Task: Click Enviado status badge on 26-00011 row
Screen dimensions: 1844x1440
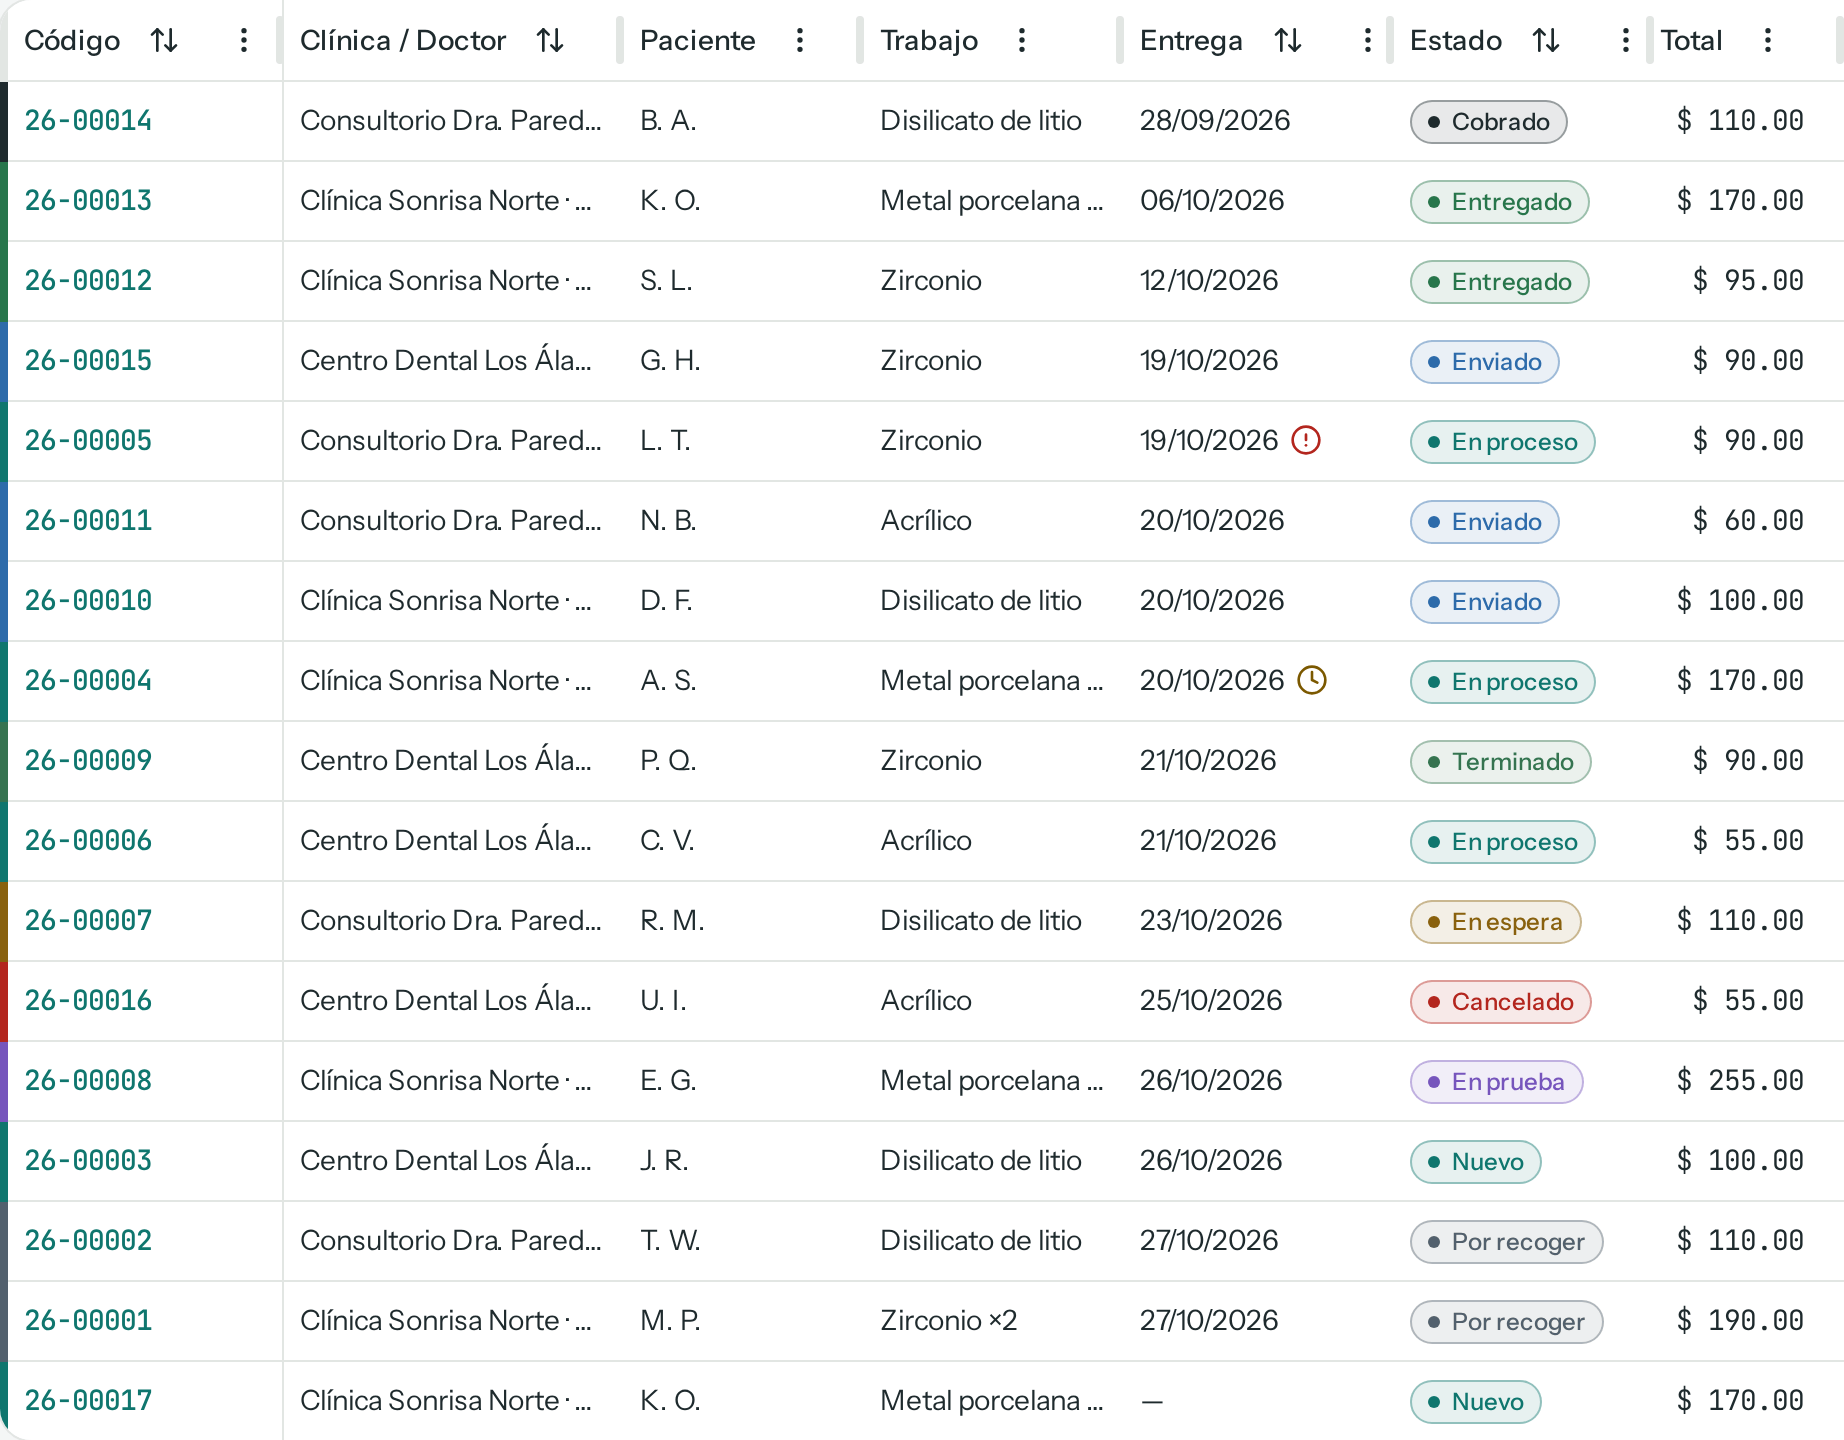Action: click(x=1484, y=522)
